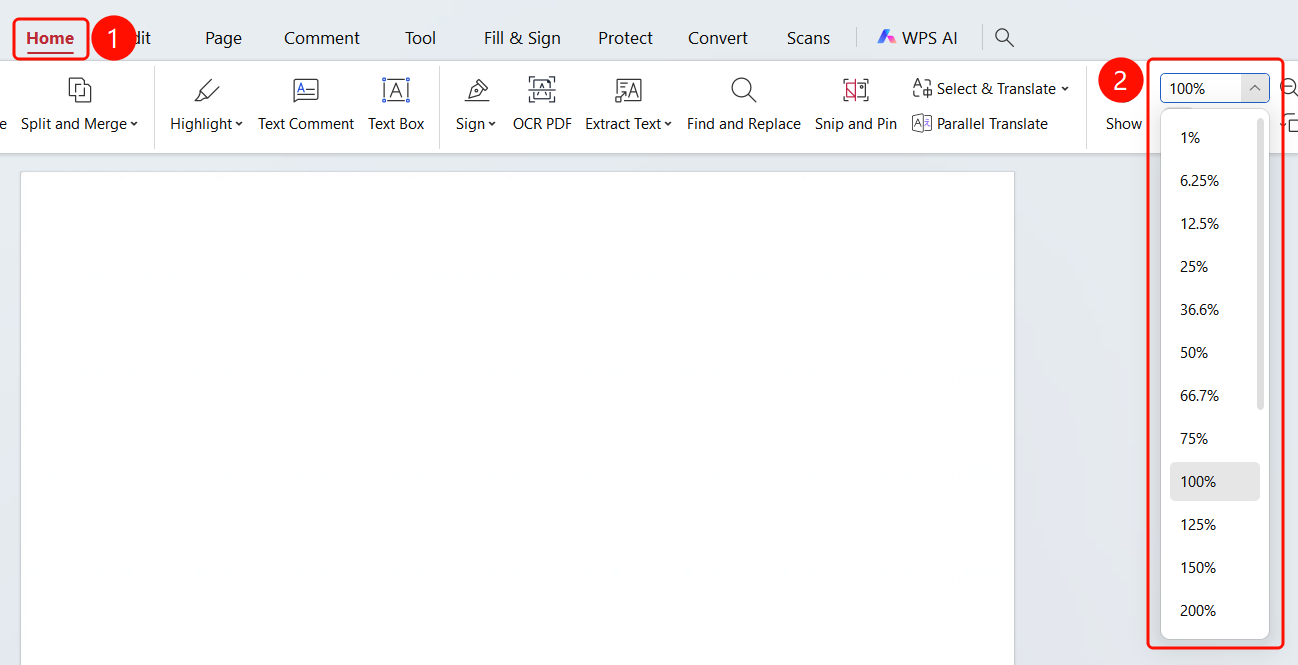1298x665 pixels.
Task: Click the zoom percentage input field
Action: coord(1201,88)
